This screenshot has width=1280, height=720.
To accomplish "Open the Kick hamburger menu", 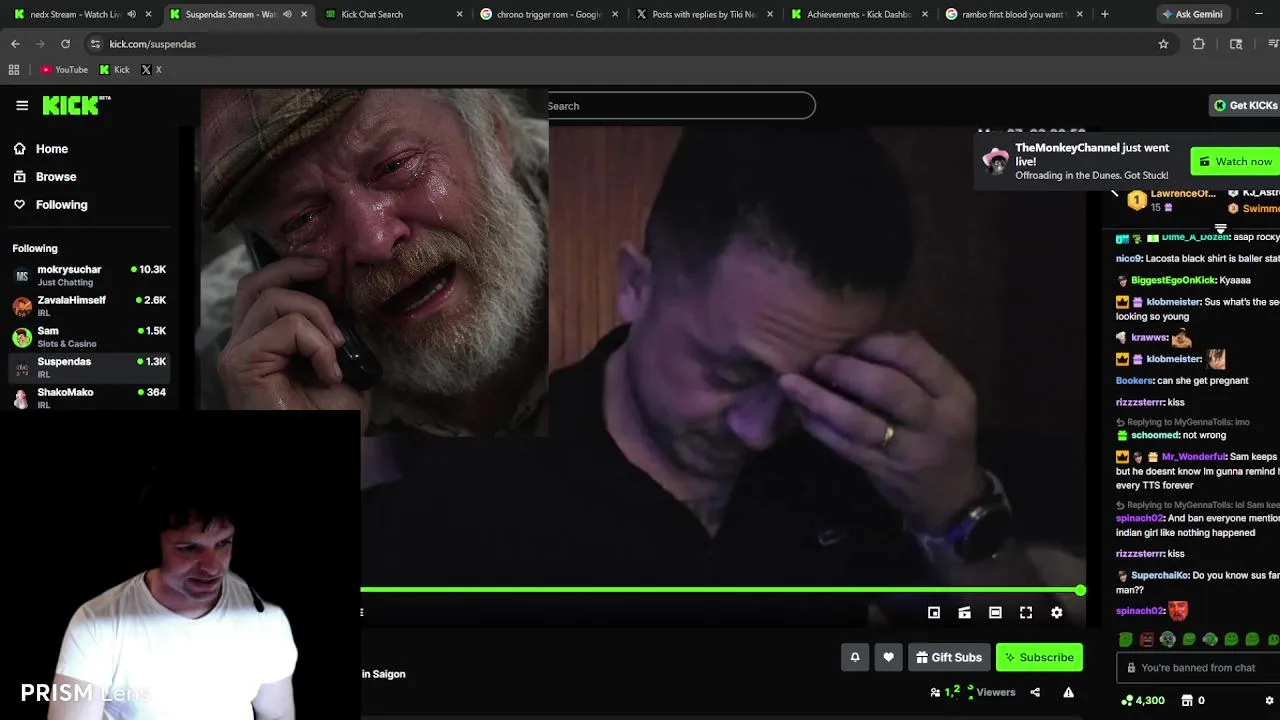I will [x=22, y=105].
